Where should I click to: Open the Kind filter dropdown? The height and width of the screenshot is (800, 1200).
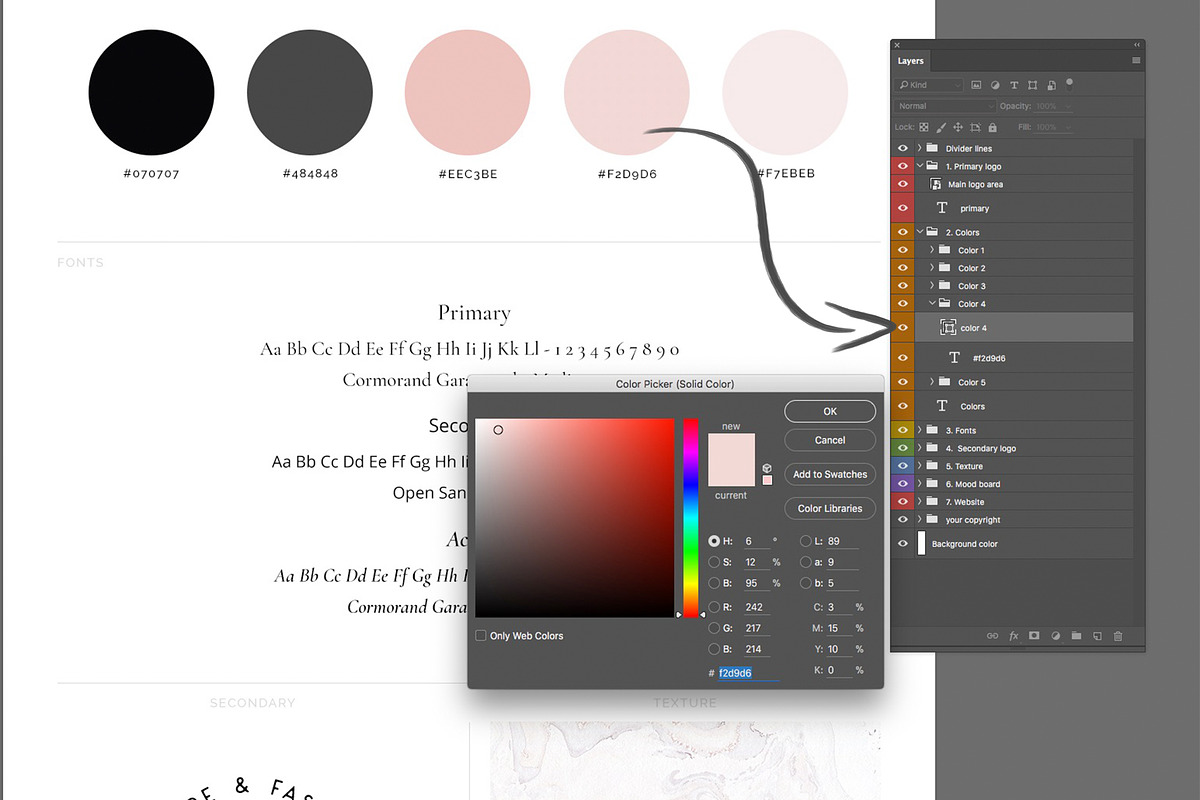pyautogui.click(x=930, y=86)
